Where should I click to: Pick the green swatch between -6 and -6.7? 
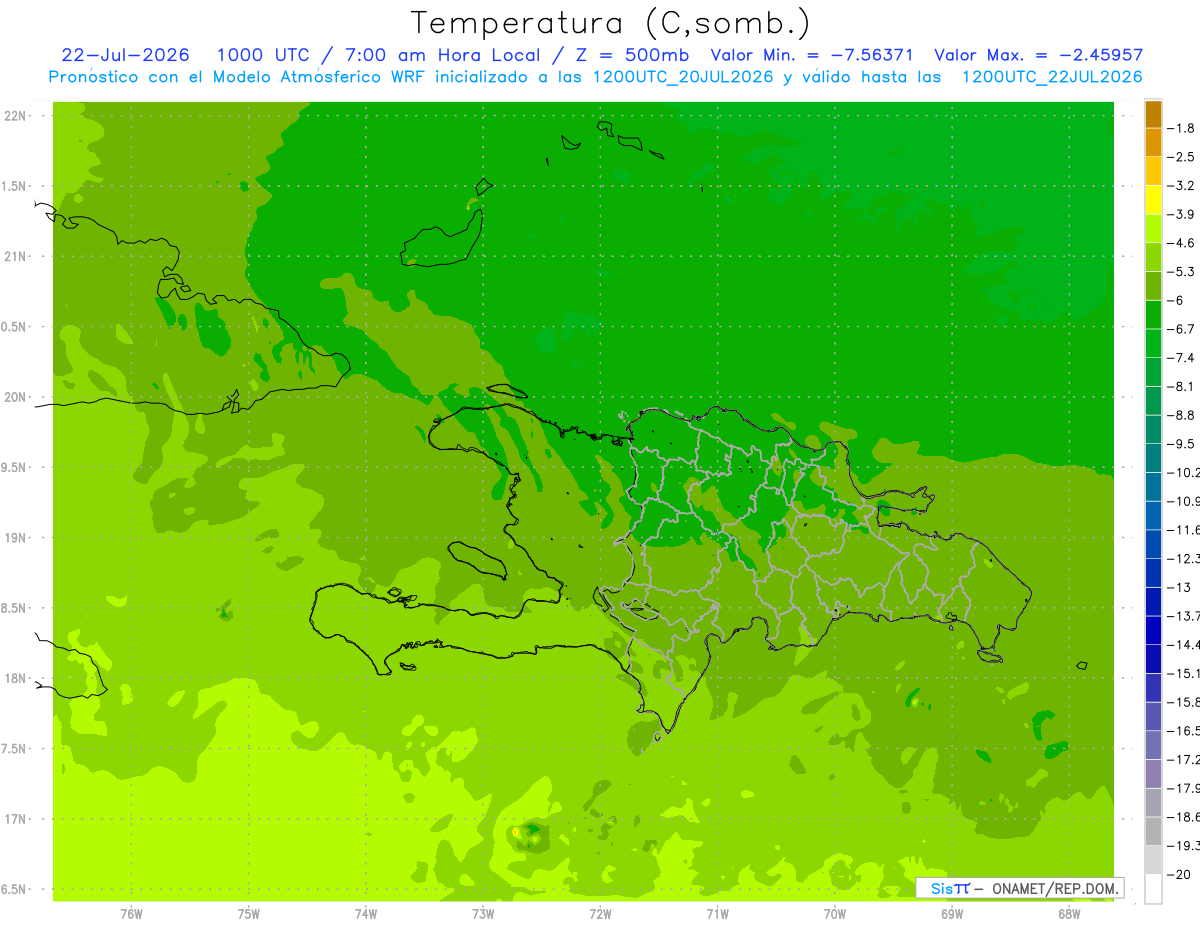[x=1153, y=315]
